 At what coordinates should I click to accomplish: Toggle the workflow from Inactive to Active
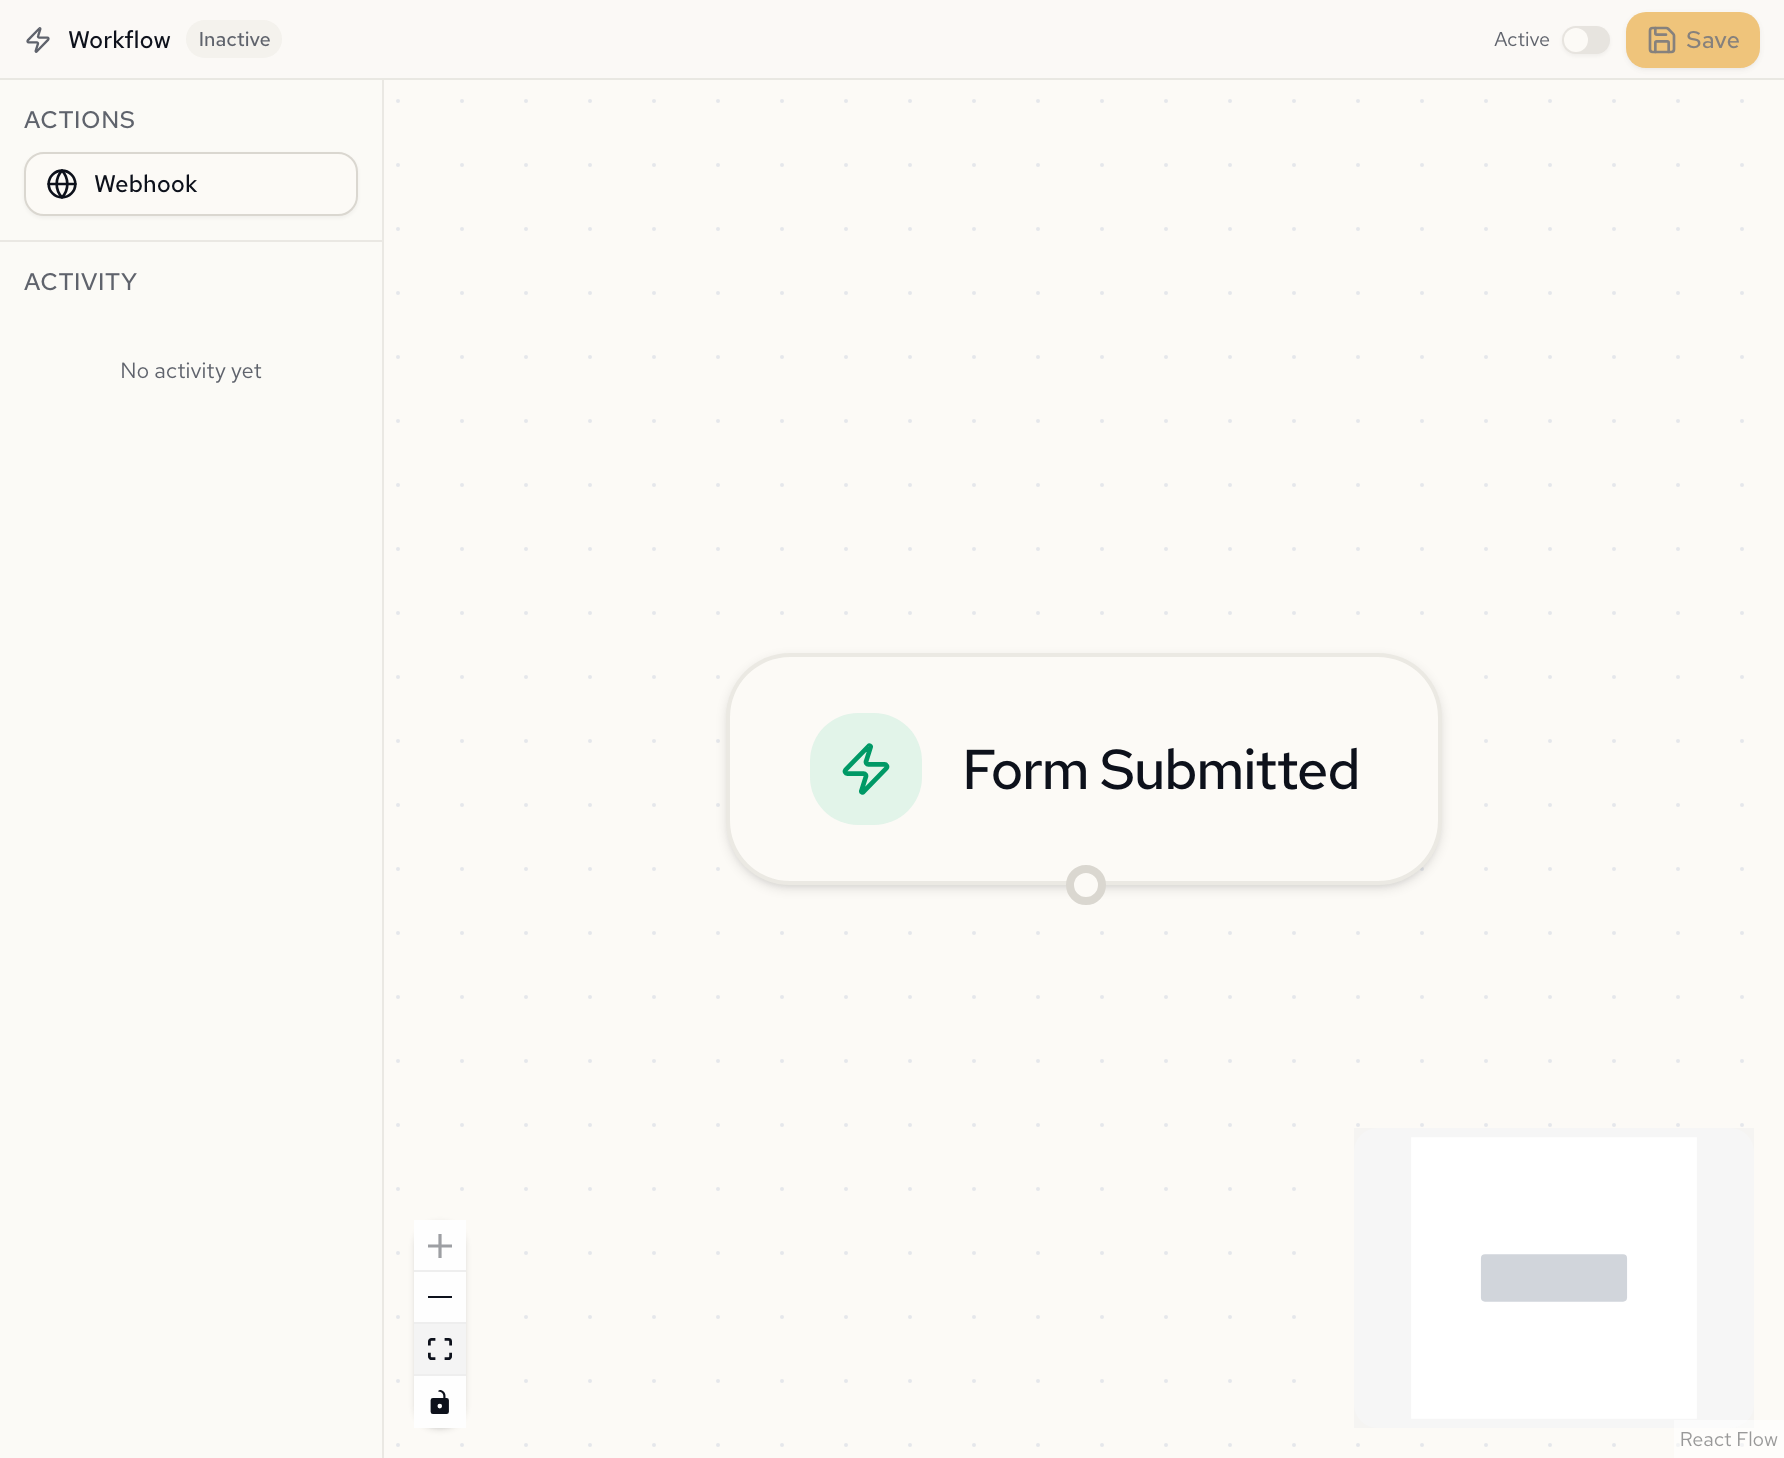coord(1585,41)
